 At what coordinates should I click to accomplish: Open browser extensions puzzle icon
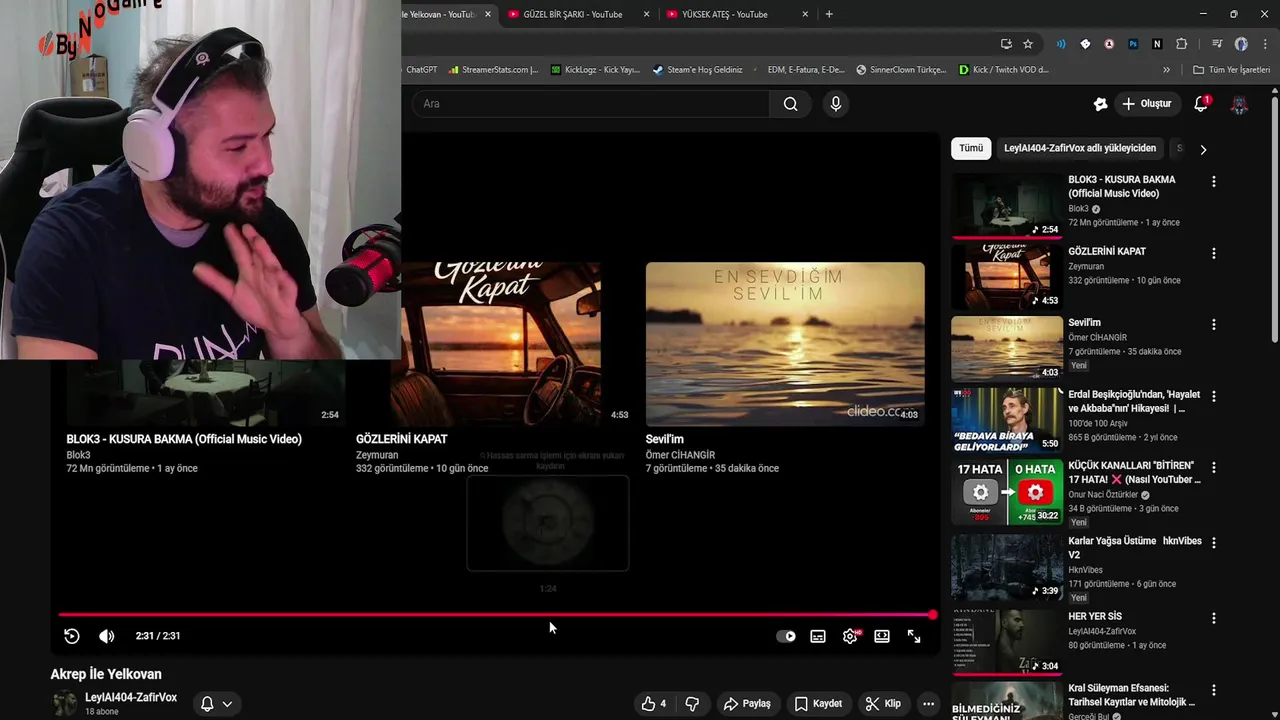1182,44
